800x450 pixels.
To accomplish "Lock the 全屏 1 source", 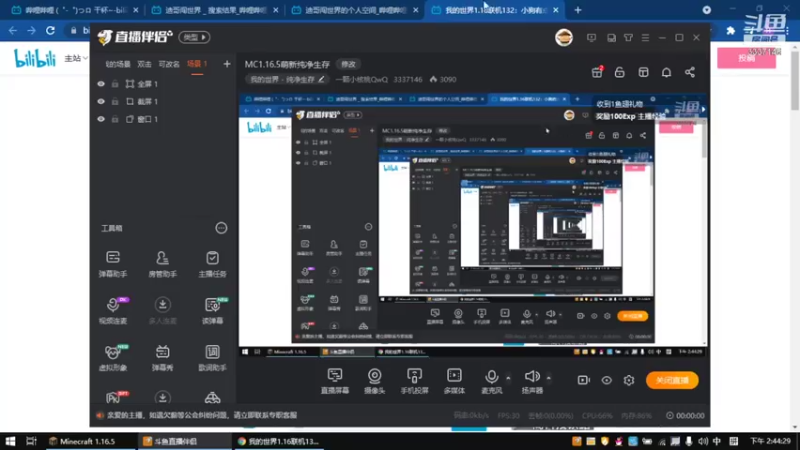I will point(115,84).
